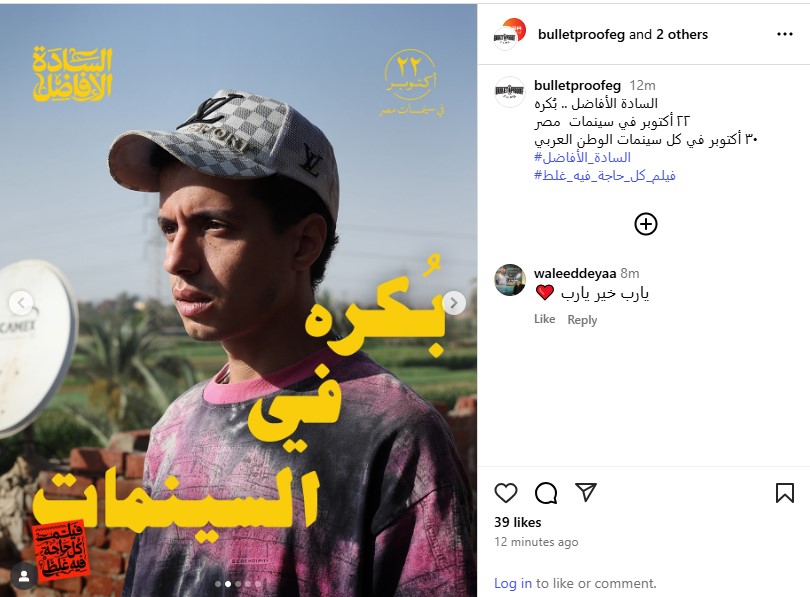Viewport: 810px width, 597px height.
Task: Open the comment speech bubble icon
Action: click(546, 493)
